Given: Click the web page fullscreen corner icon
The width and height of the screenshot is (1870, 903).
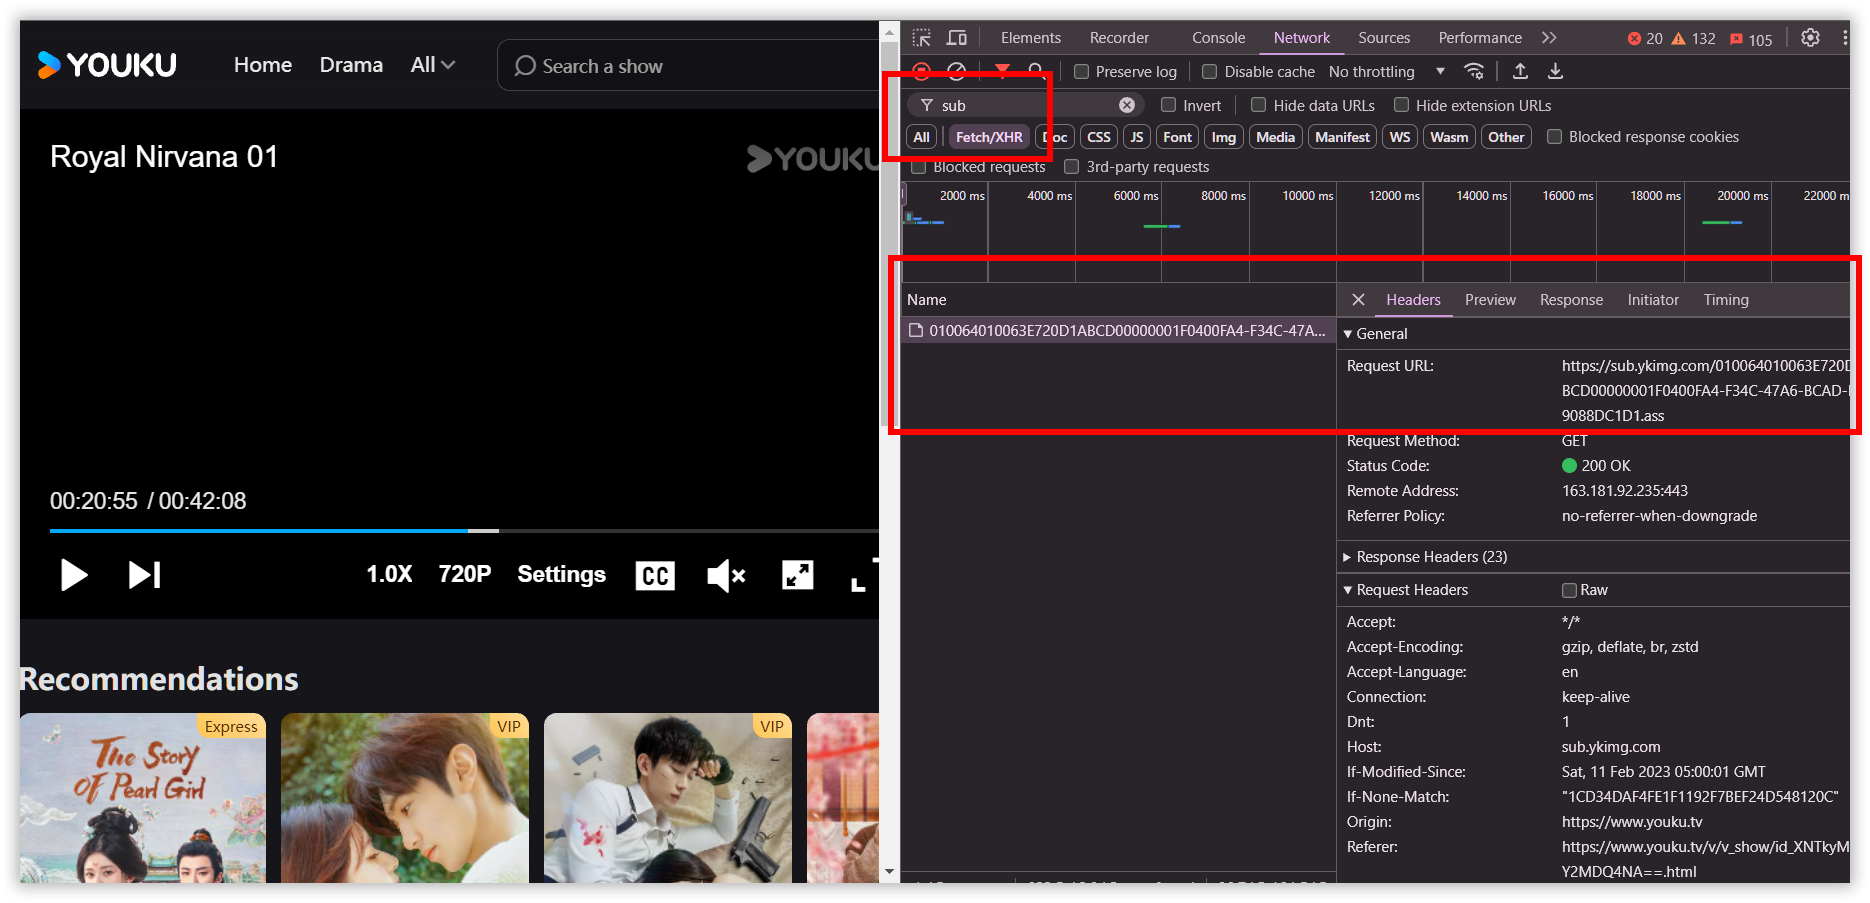Looking at the screenshot, I should tap(863, 575).
